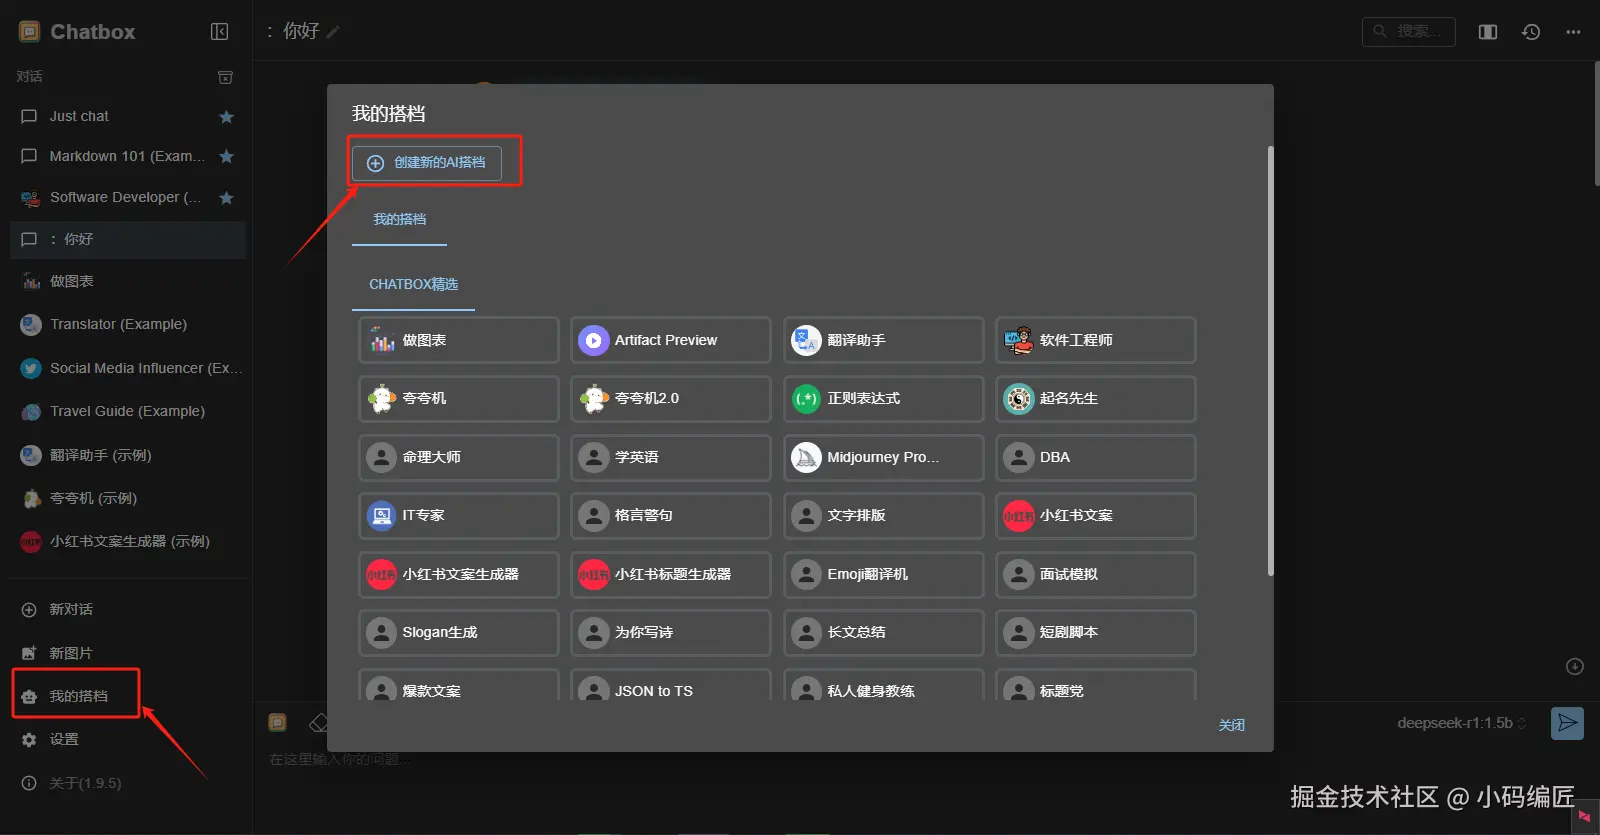The image size is (1600, 835).
Task: Open 翻译助手 (示例) conversation
Action: (128, 455)
